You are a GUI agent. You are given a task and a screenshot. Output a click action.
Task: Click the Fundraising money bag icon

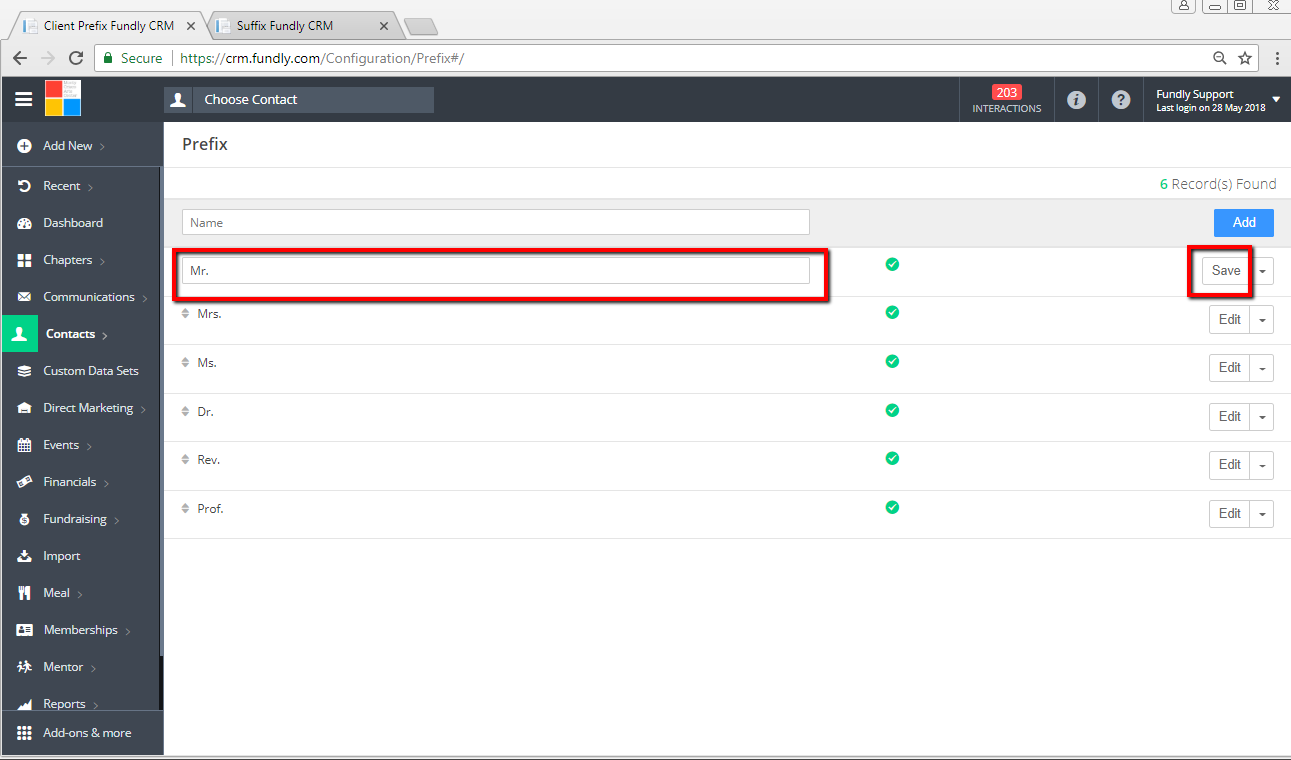tap(25, 519)
